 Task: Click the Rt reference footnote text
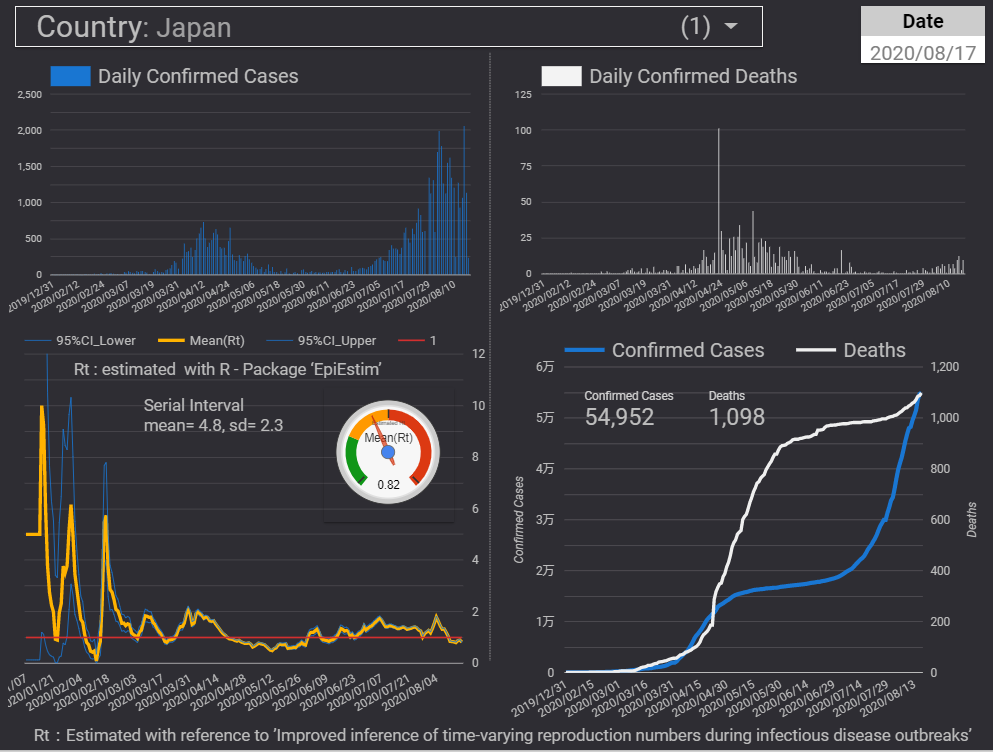click(503, 735)
